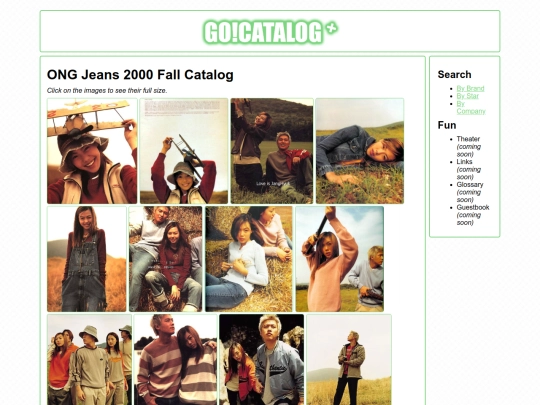Open person lying on grass in denim jacket

coord(360,151)
